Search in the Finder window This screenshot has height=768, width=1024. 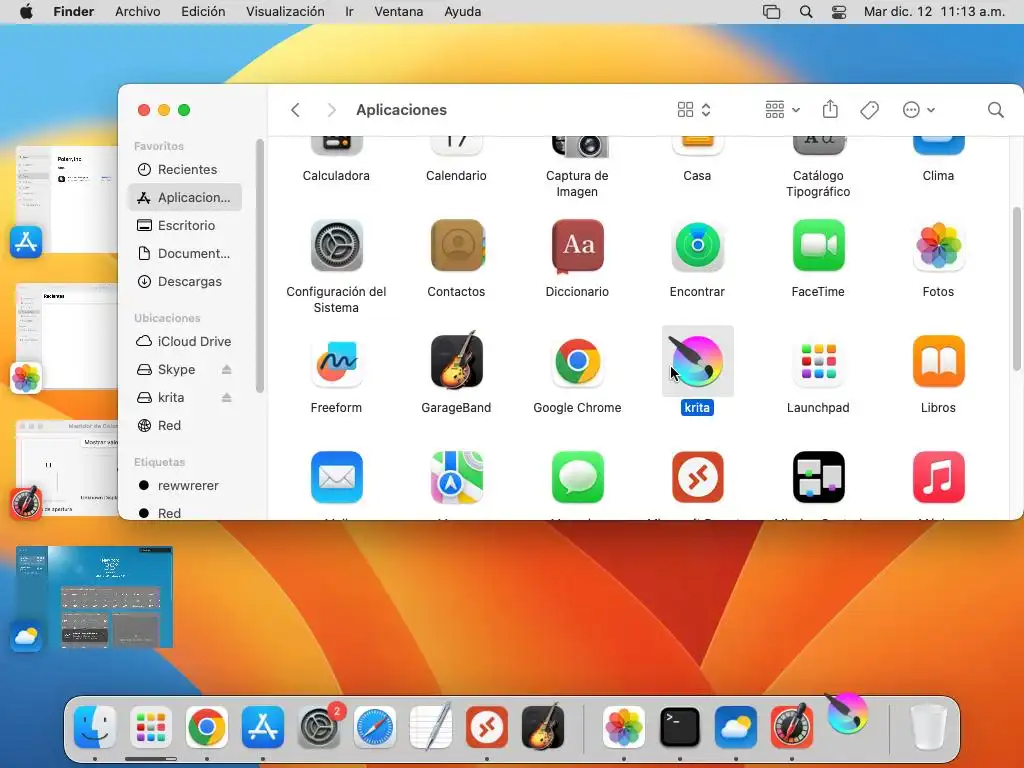pos(995,110)
